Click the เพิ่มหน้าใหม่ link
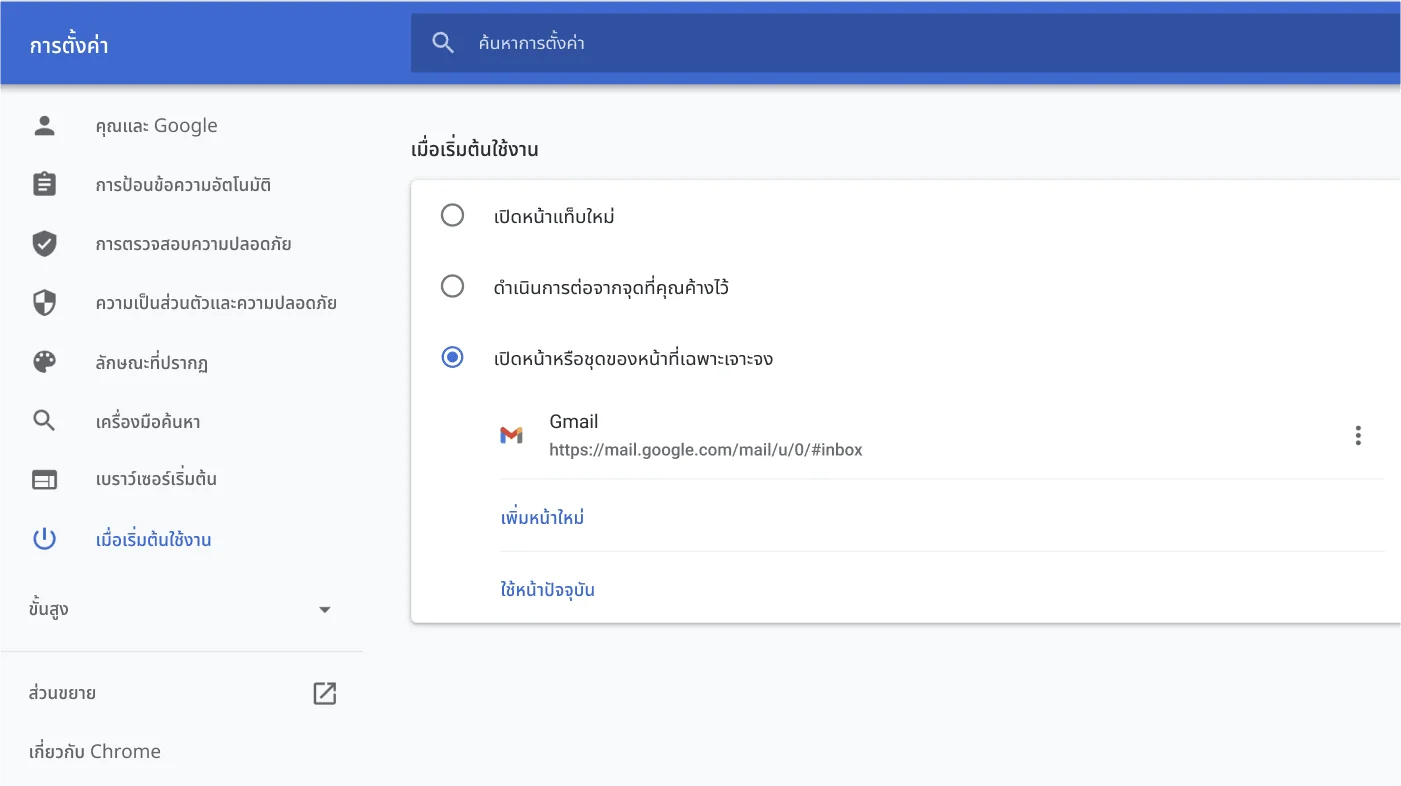The image size is (1401, 786). (x=543, y=516)
